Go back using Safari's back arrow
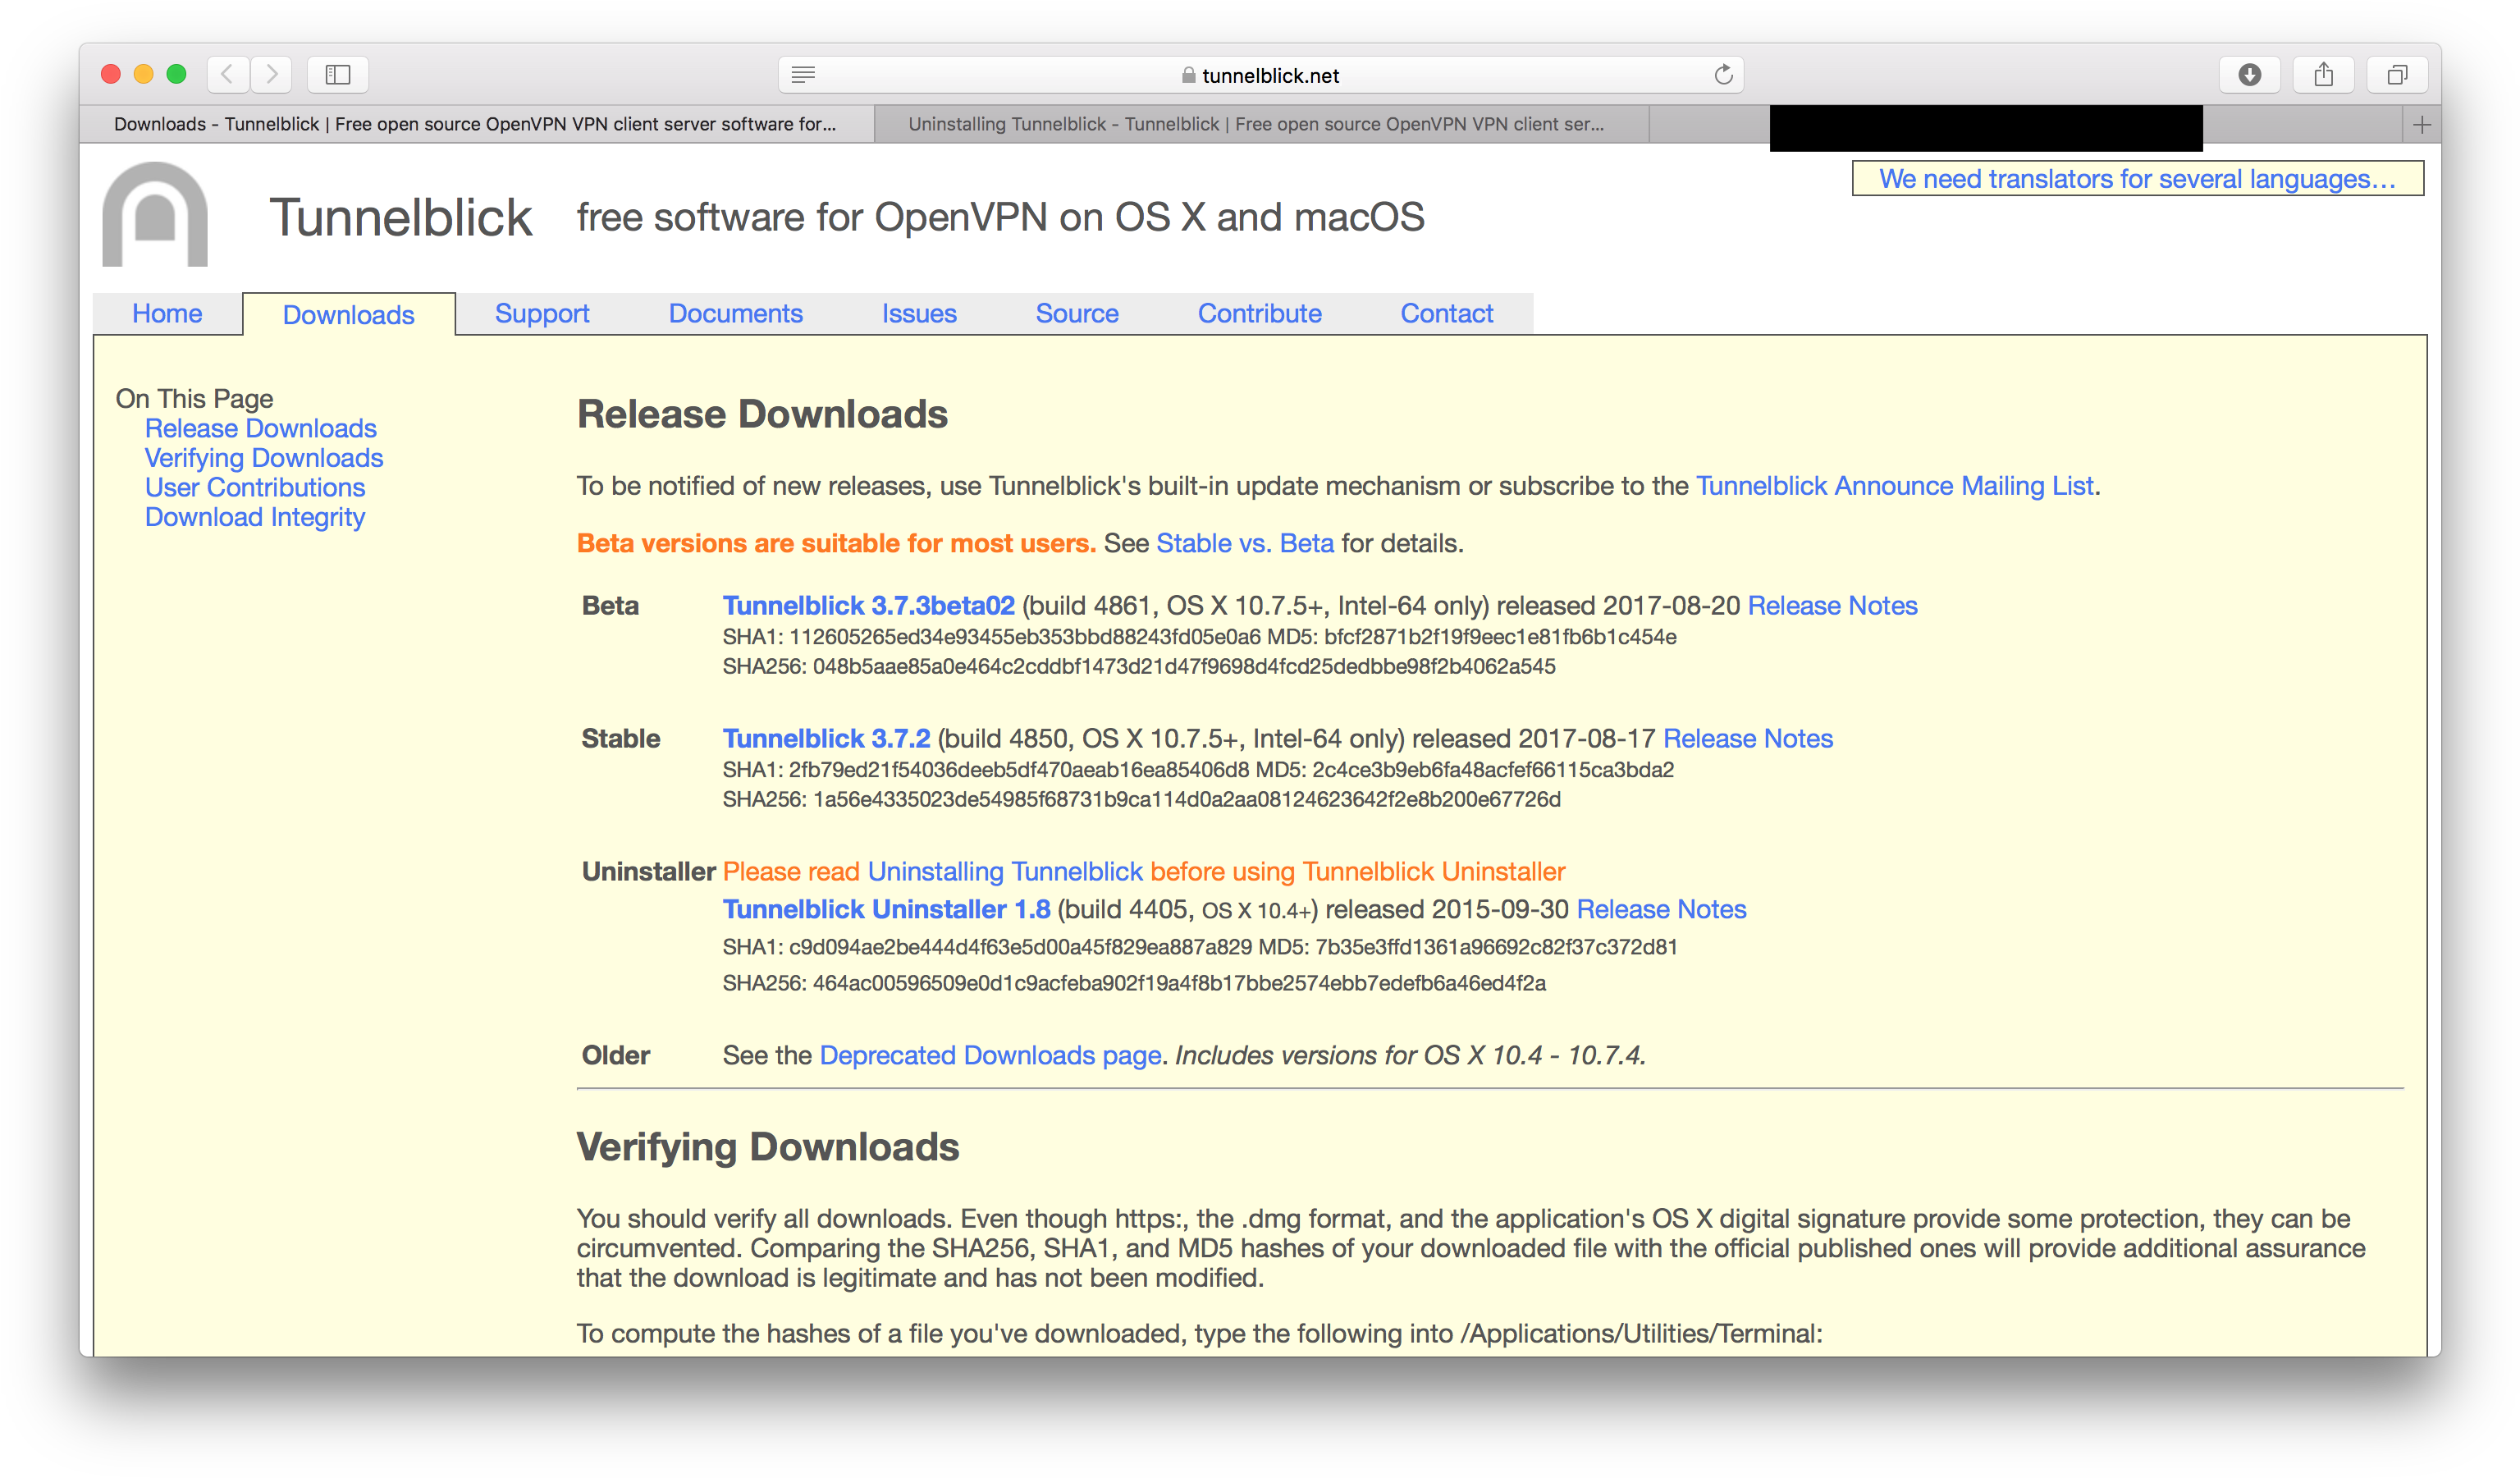 [228, 74]
